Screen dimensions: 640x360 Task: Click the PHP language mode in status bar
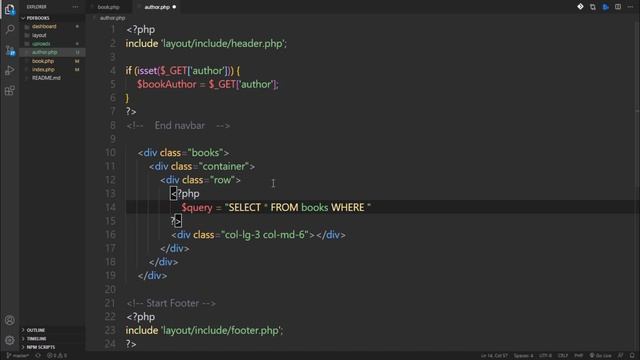click(578, 356)
